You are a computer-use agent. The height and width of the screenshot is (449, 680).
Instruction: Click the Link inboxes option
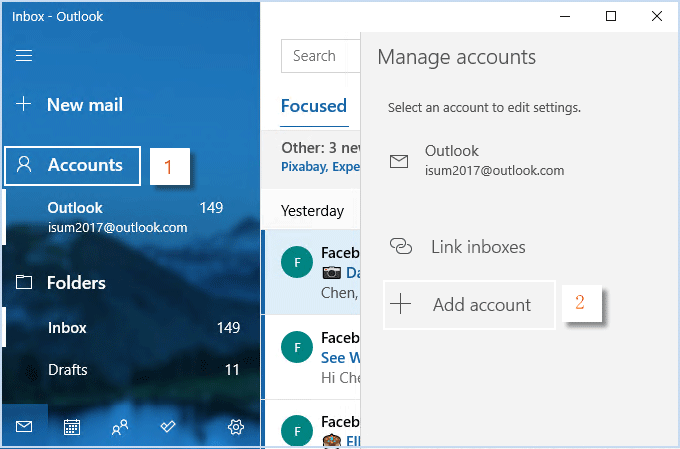click(458, 247)
